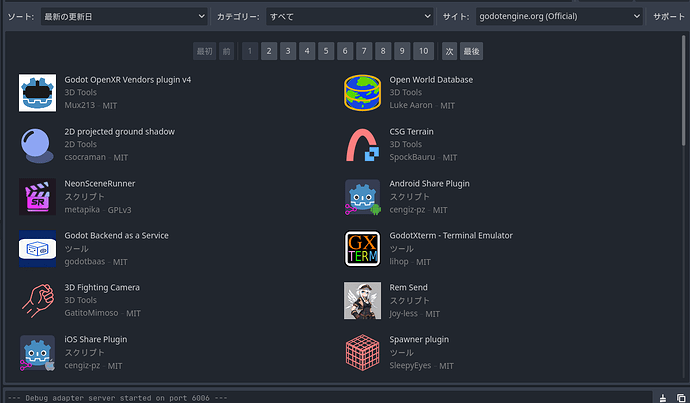Filter by 2D Tools under ground shadow
Viewport: 690px width, 403px height.
(81, 144)
